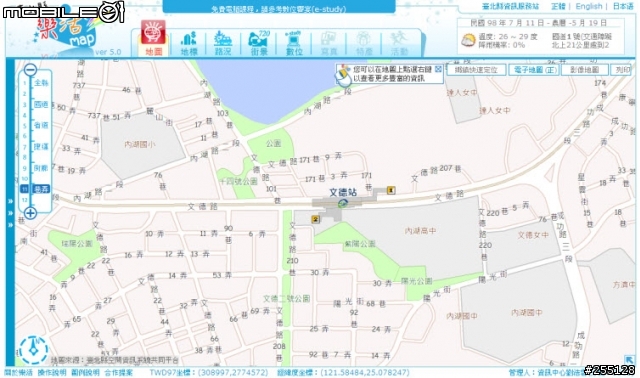Set zoom to 街廓 street block level
The width and height of the screenshot is (640, 378).
pyautogui.click(x=41, y=168)
